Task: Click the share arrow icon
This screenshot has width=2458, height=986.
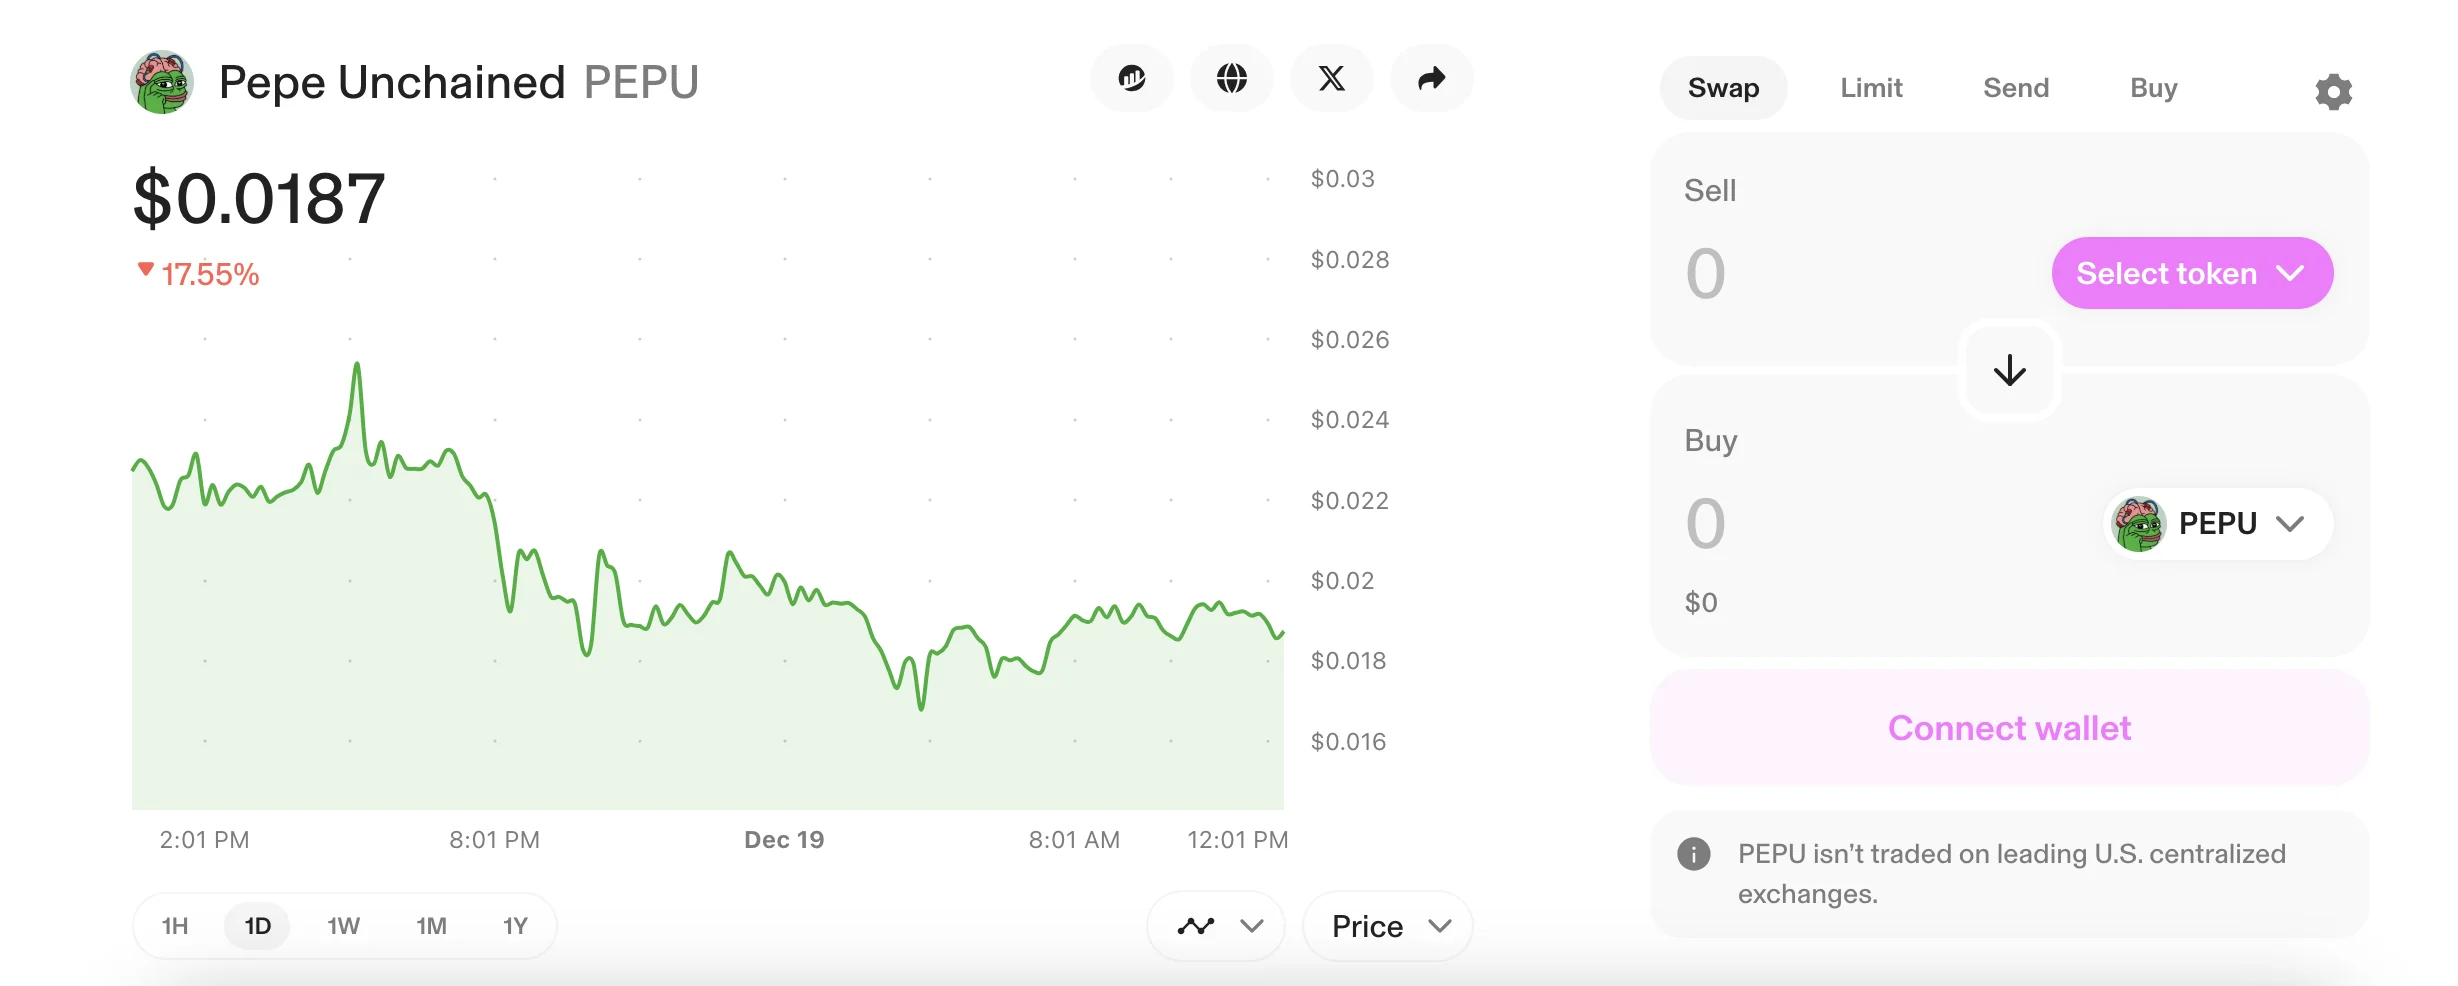Action: click(x=1432, y=78)
